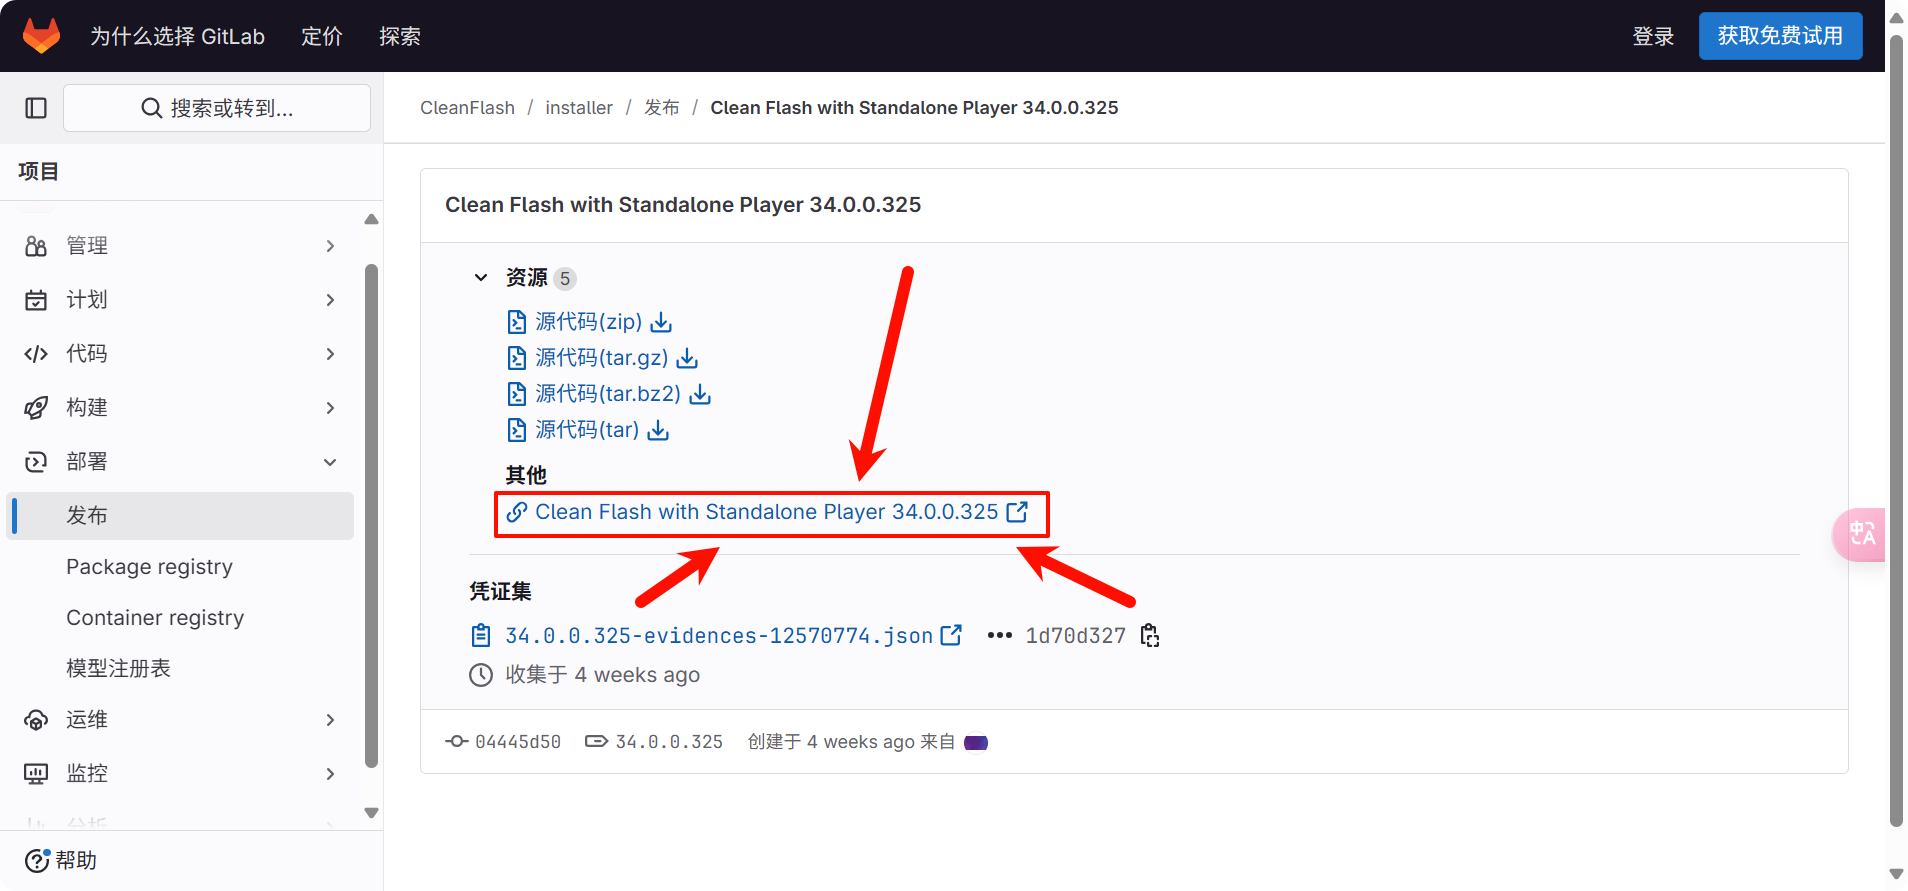Viewport: 1908px width, 891px height.
Task: Click the GitLab fox logo
Action: [x=41, y=36]
